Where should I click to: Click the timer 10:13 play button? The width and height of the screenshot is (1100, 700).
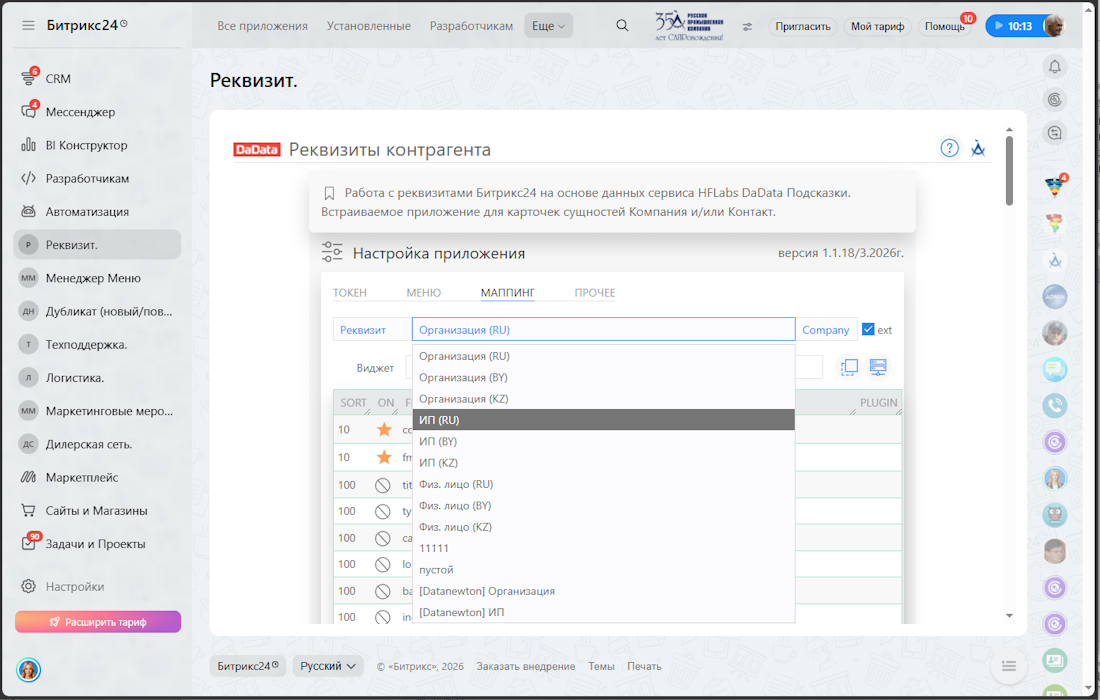(1012, 26)
